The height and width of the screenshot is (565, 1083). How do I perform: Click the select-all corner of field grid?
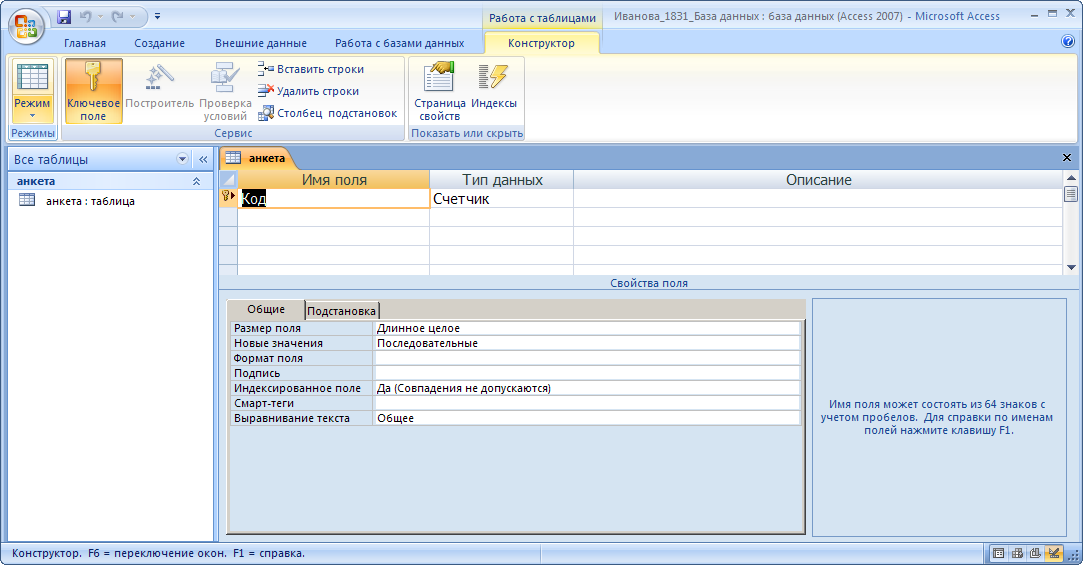pos(229,180)
